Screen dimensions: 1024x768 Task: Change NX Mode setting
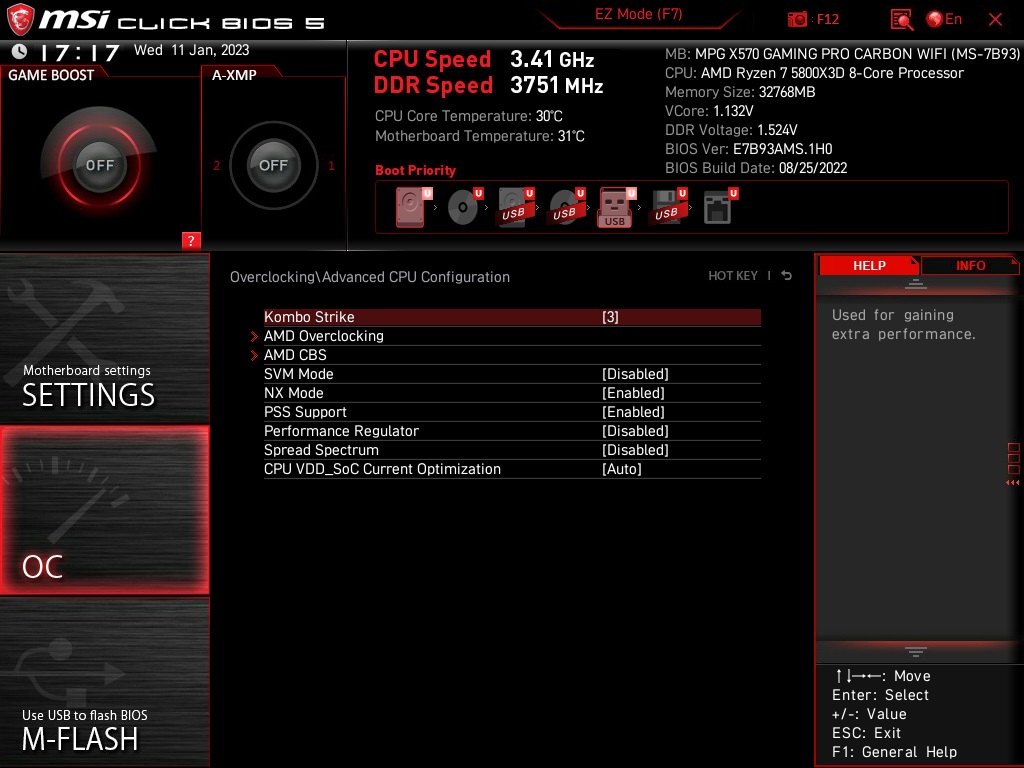click(512, 392)
